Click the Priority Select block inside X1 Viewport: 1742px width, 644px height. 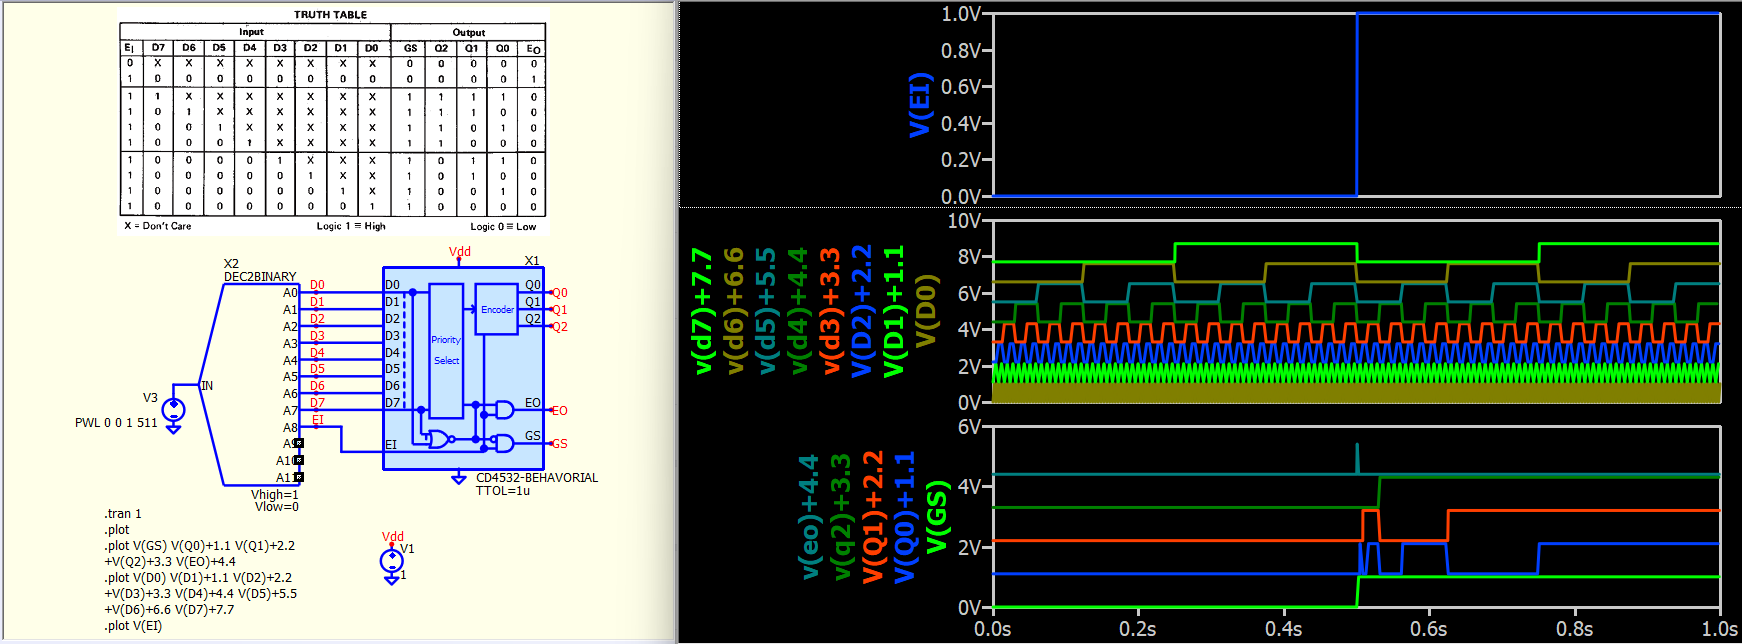coord(446,350)
